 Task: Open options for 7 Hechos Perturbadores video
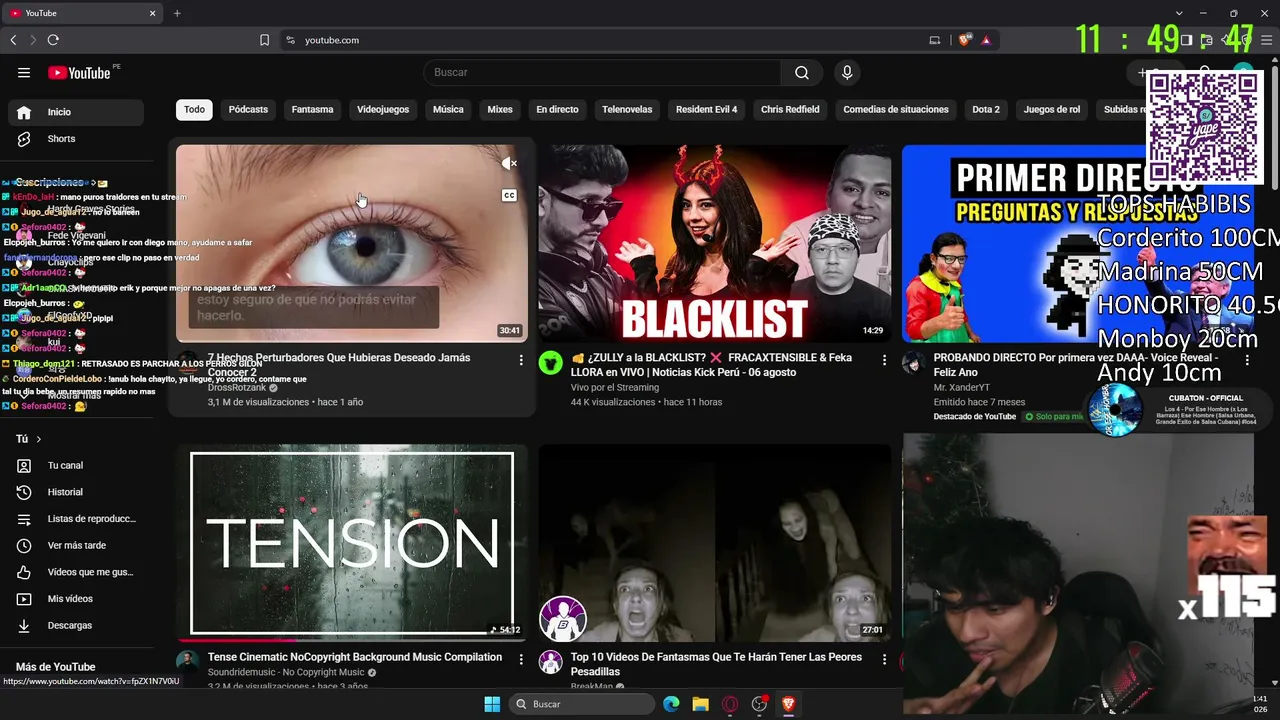(521, 360)
